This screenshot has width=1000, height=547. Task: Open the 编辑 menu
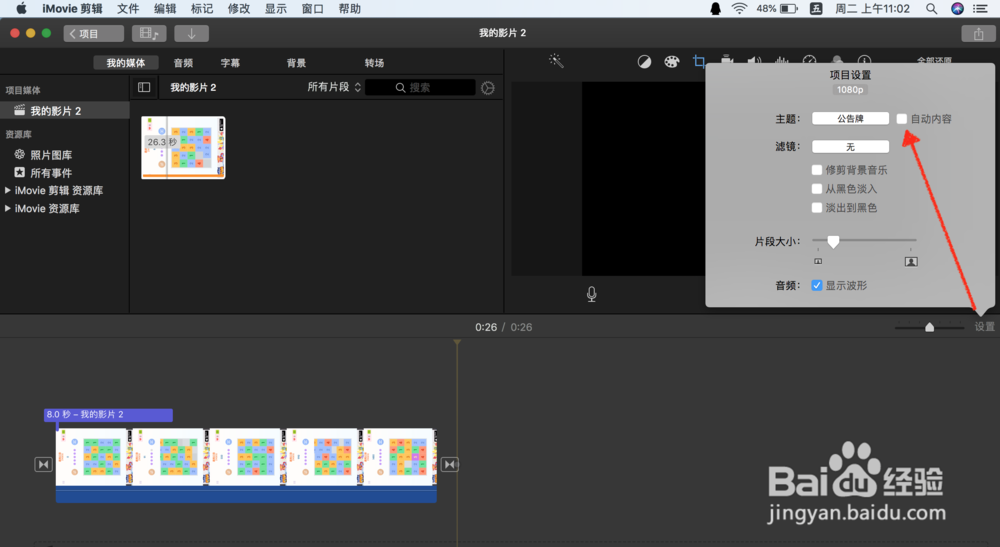(165, 9)
